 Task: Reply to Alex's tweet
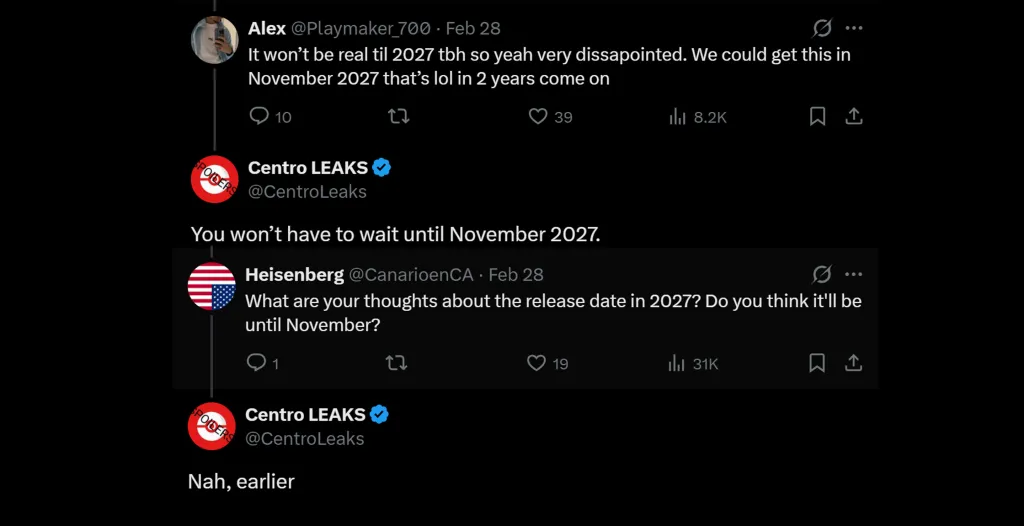tap(259, 117)
